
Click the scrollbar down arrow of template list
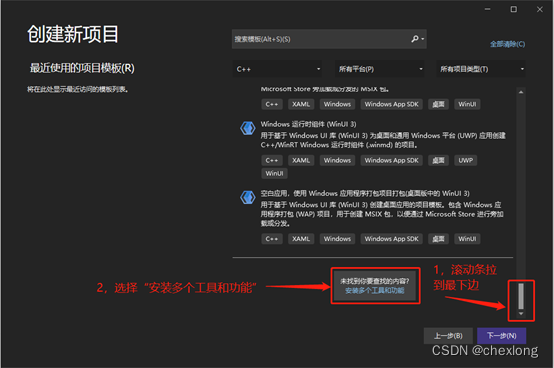pos(521,313)
